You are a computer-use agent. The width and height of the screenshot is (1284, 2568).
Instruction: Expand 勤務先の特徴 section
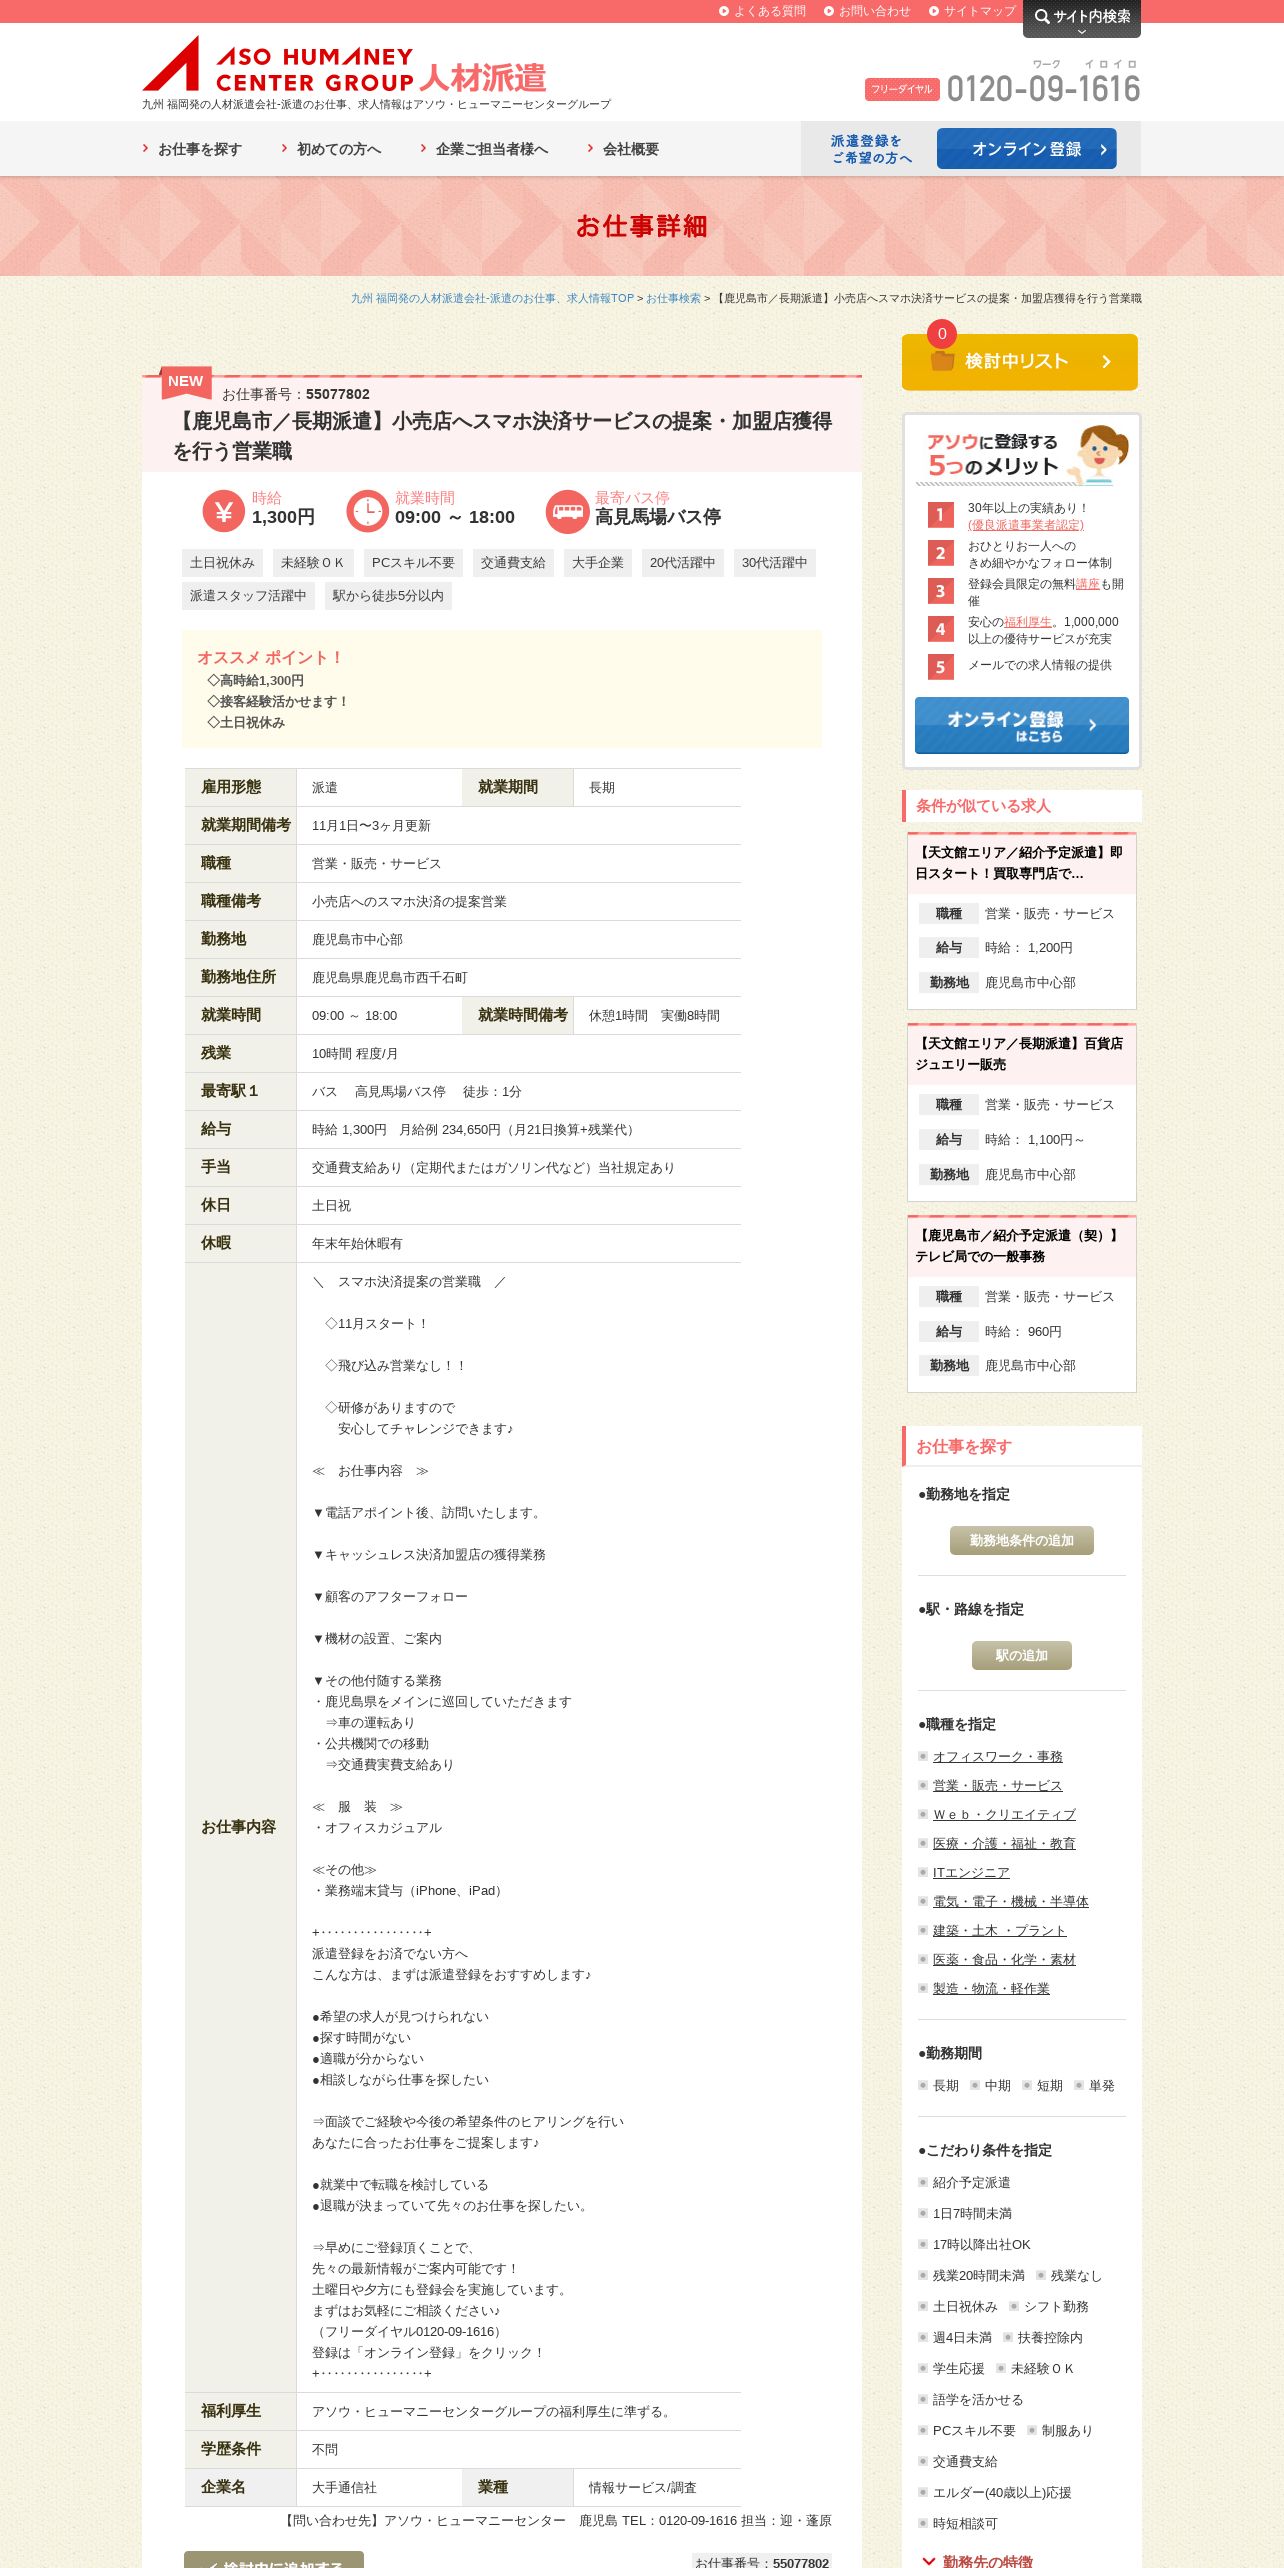coord(978,2561)
